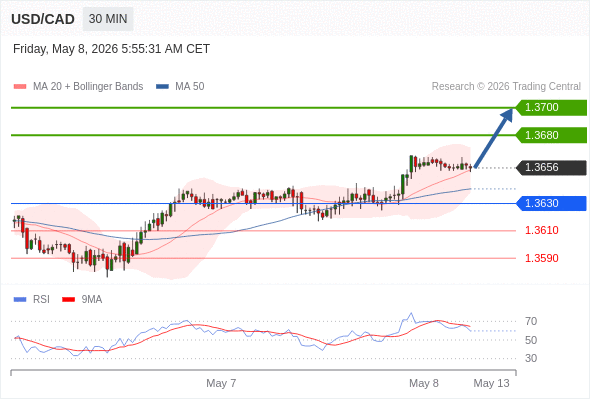Toggle the MA 50 legend label
The width and height of the screenshot is (590, 400).
tap(190, 87)
